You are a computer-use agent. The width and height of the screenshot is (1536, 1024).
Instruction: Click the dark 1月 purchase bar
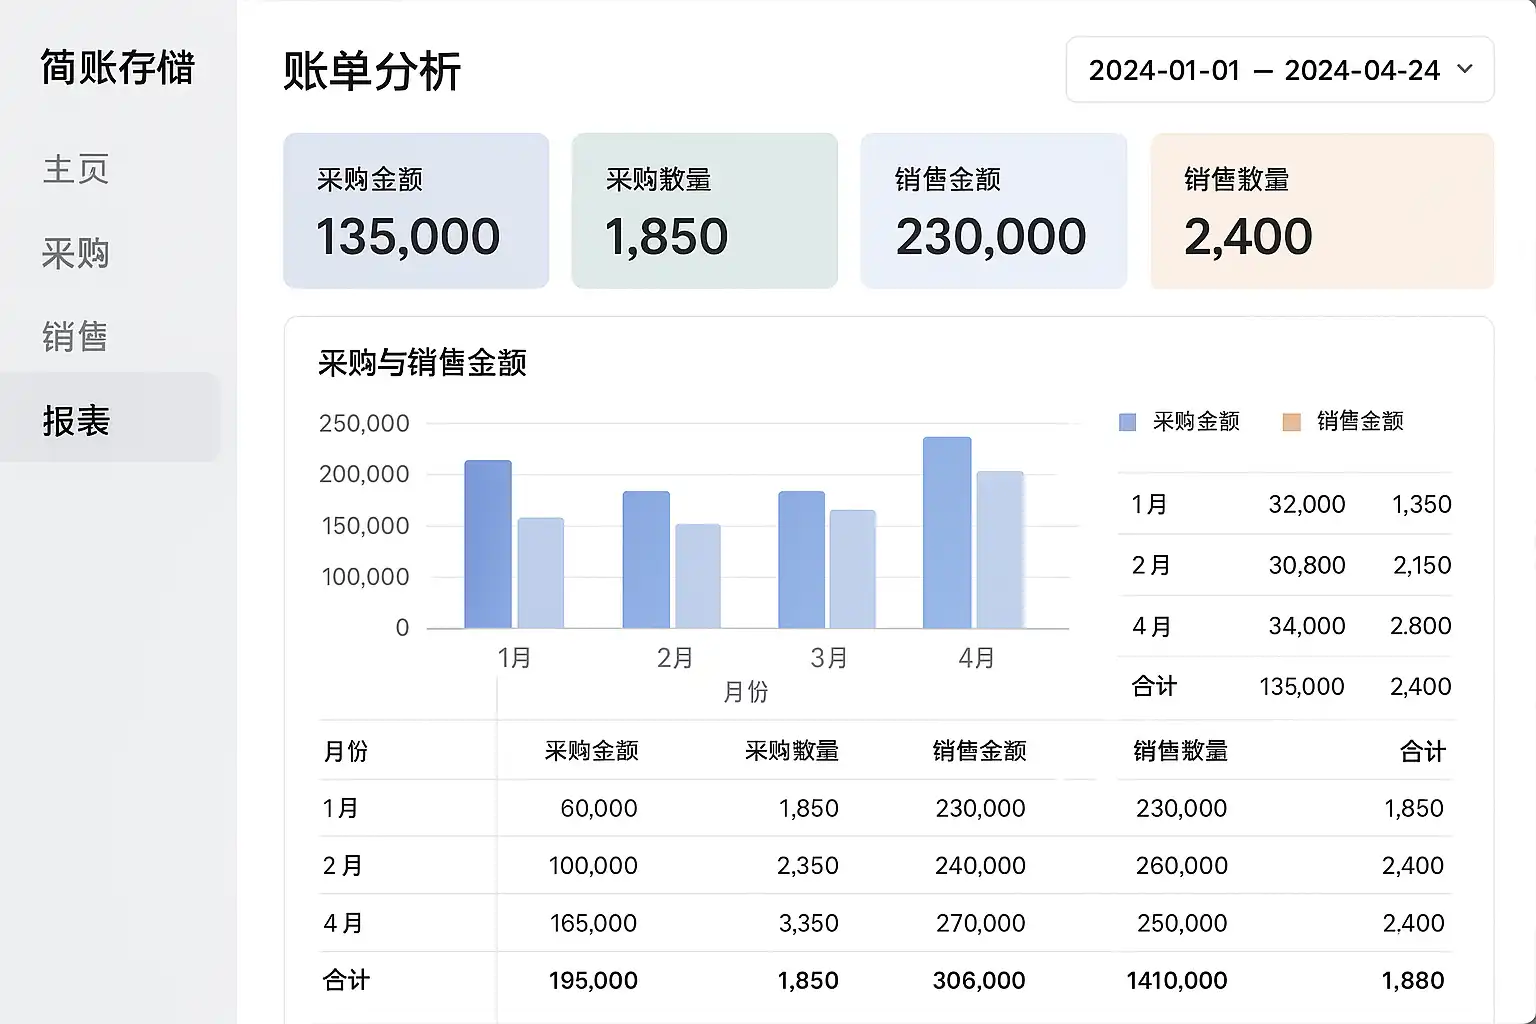488,544
